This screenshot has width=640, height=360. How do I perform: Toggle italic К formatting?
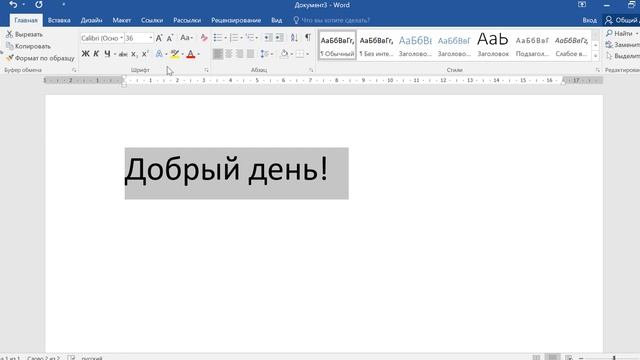click(x=96, y=54)
